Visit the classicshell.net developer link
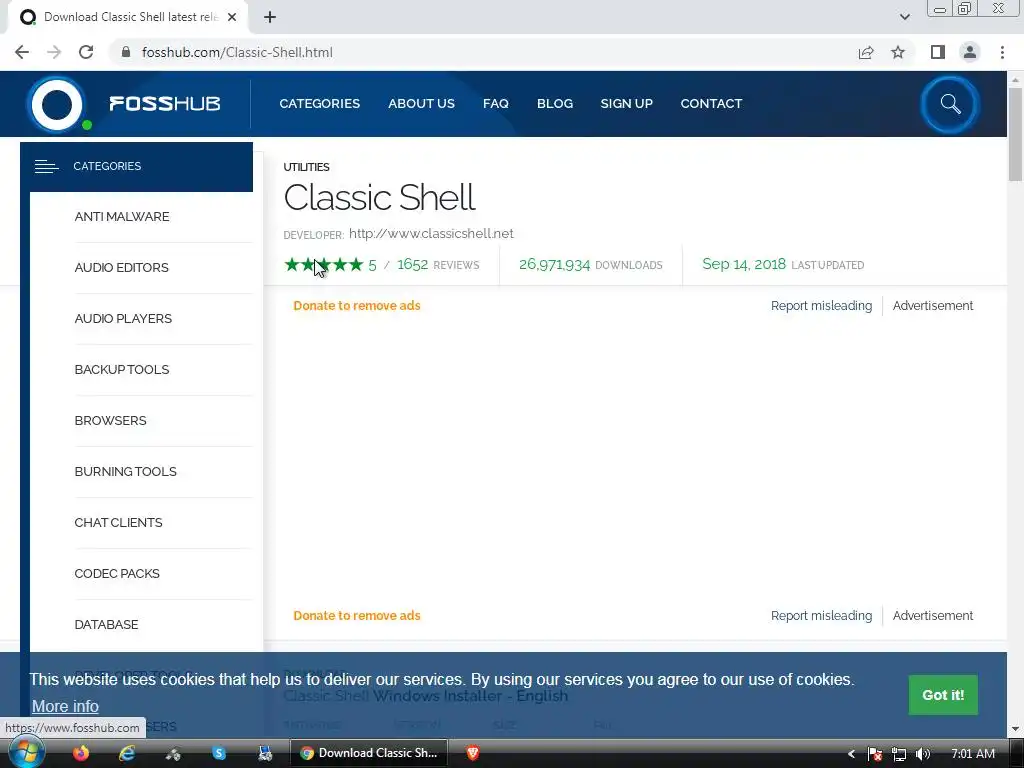Image resolution: width=1024 pixels, height=768 pixels. pyautogui.click(x=431, y=234)
